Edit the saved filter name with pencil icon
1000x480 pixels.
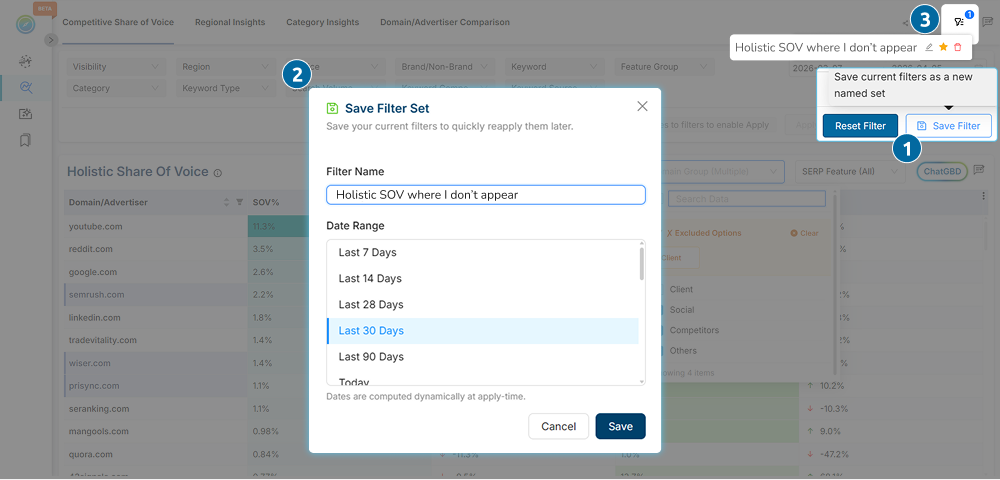coord(929,47)
